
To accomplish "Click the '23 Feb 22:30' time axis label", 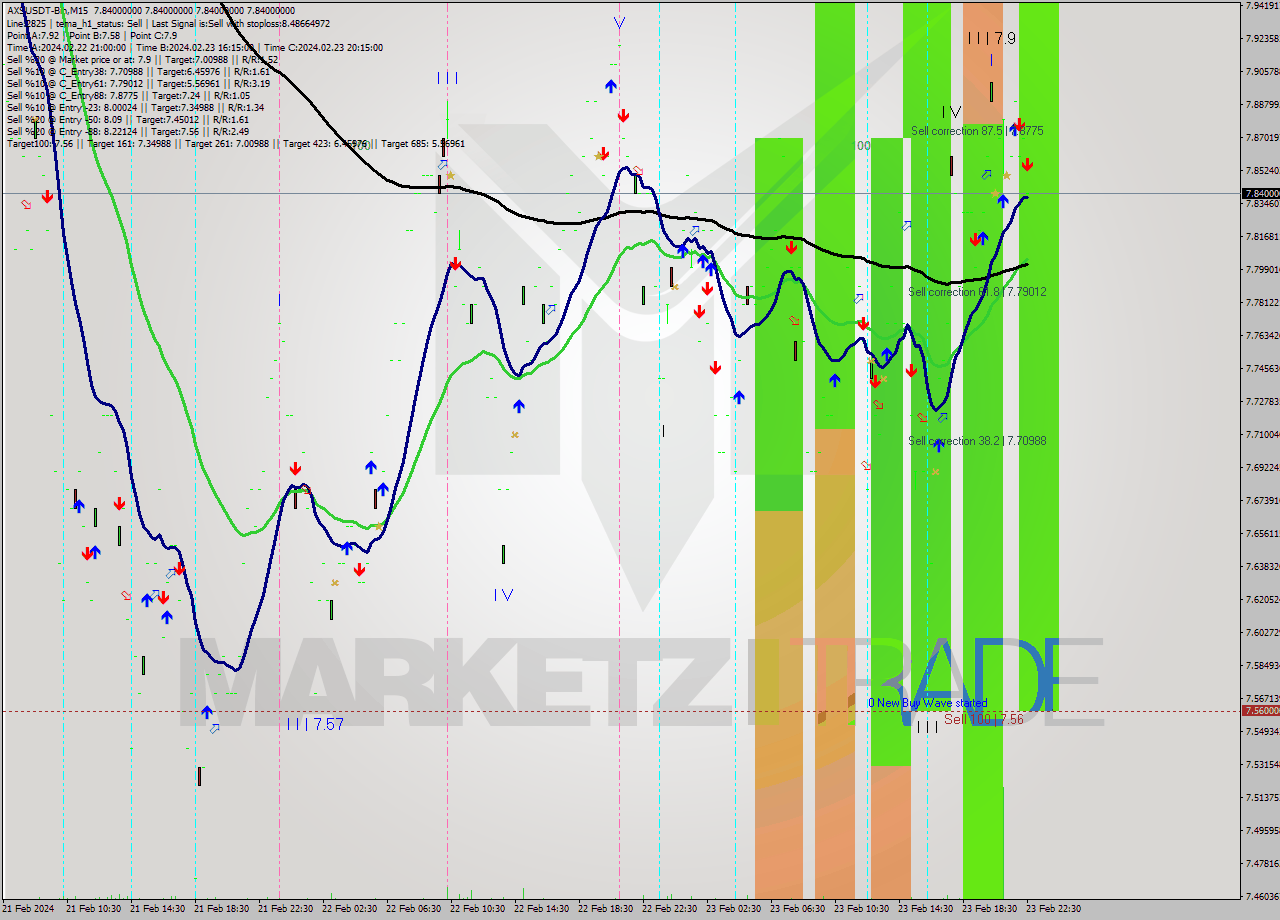I will point(1053,909).
